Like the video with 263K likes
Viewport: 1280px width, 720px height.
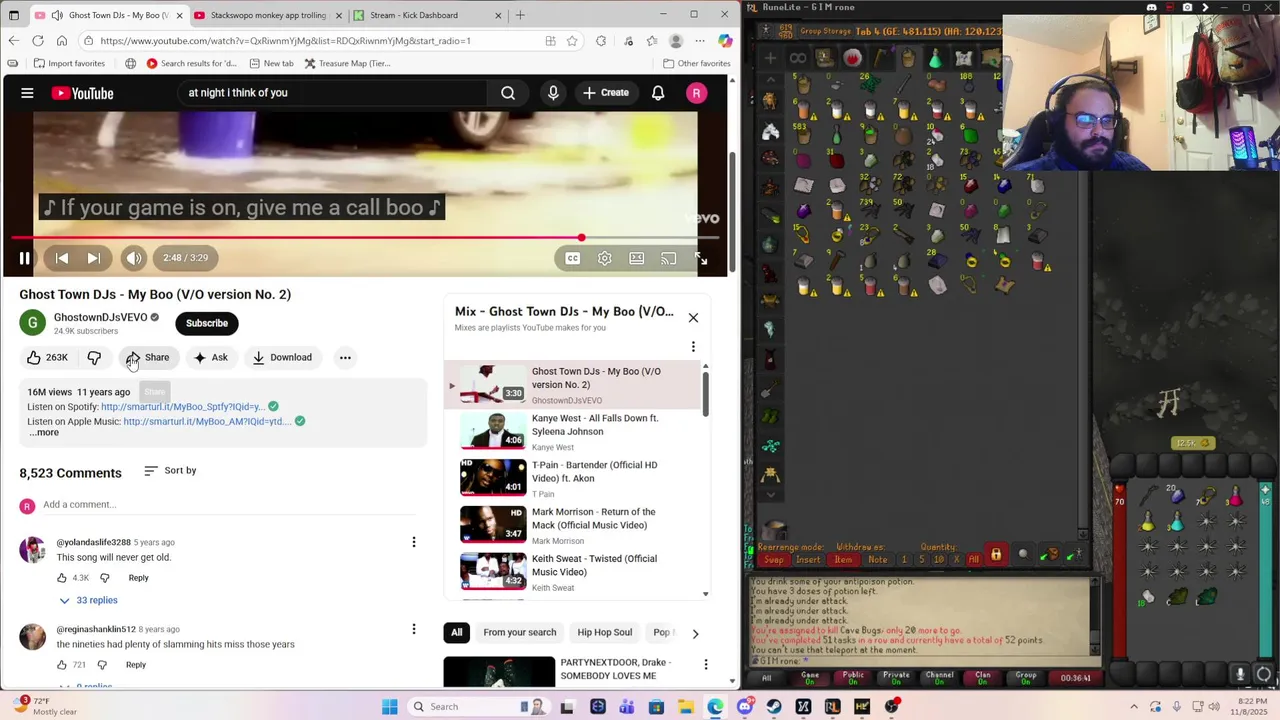pyautogui.click(x=47, y=357)
